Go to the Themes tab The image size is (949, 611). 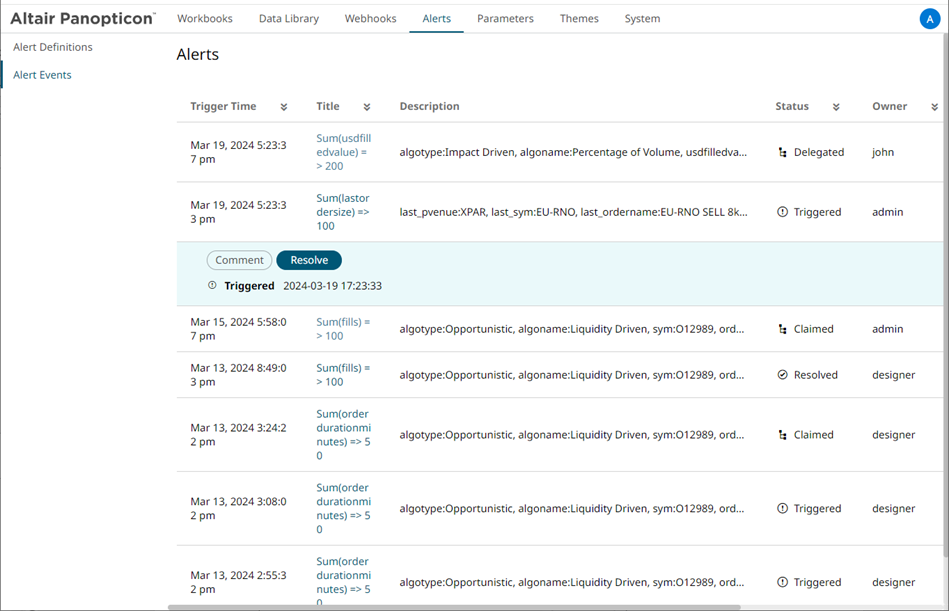[x=579, y=19]
